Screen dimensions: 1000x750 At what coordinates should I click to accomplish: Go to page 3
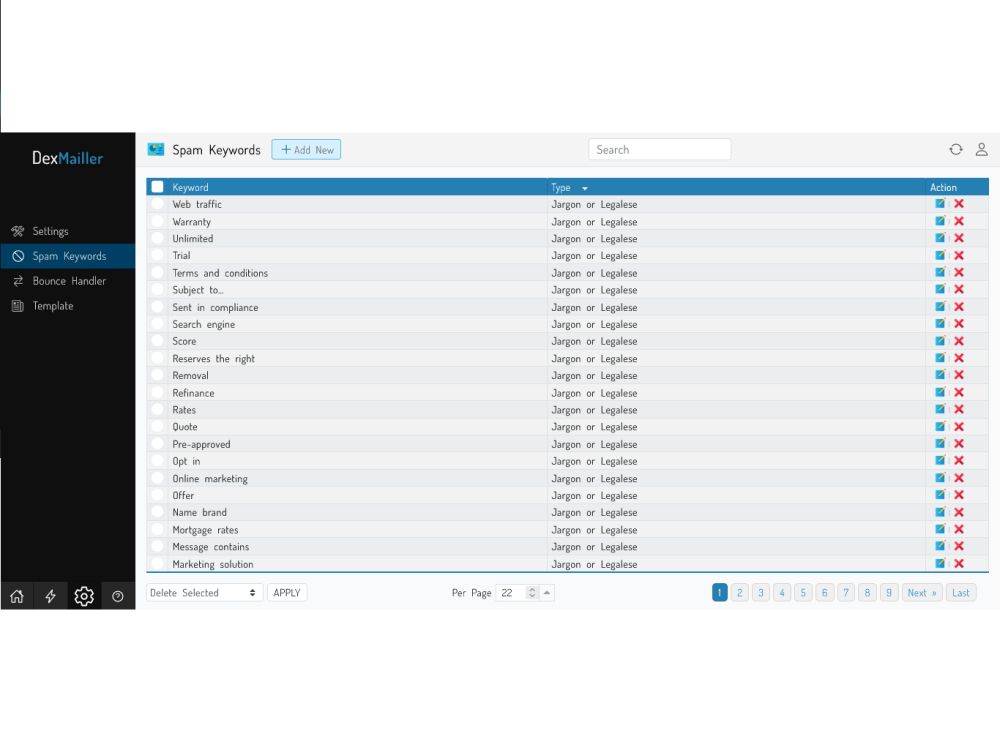click(761, 592)
